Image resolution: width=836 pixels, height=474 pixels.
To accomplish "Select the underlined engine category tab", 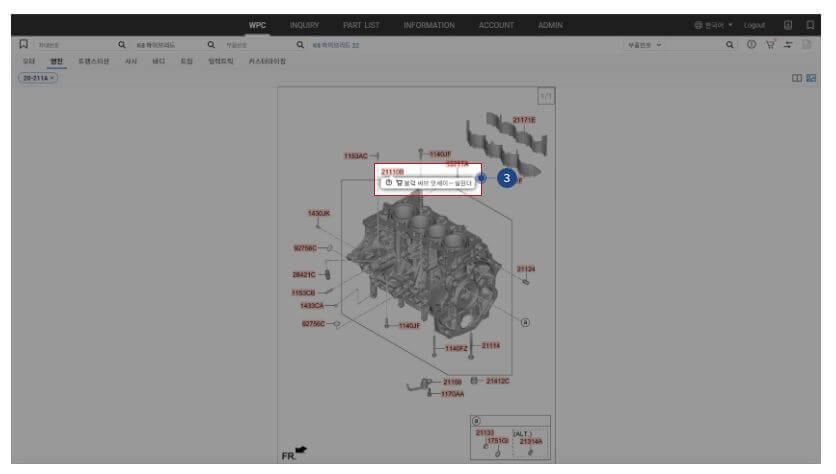I will click(56, 61).
